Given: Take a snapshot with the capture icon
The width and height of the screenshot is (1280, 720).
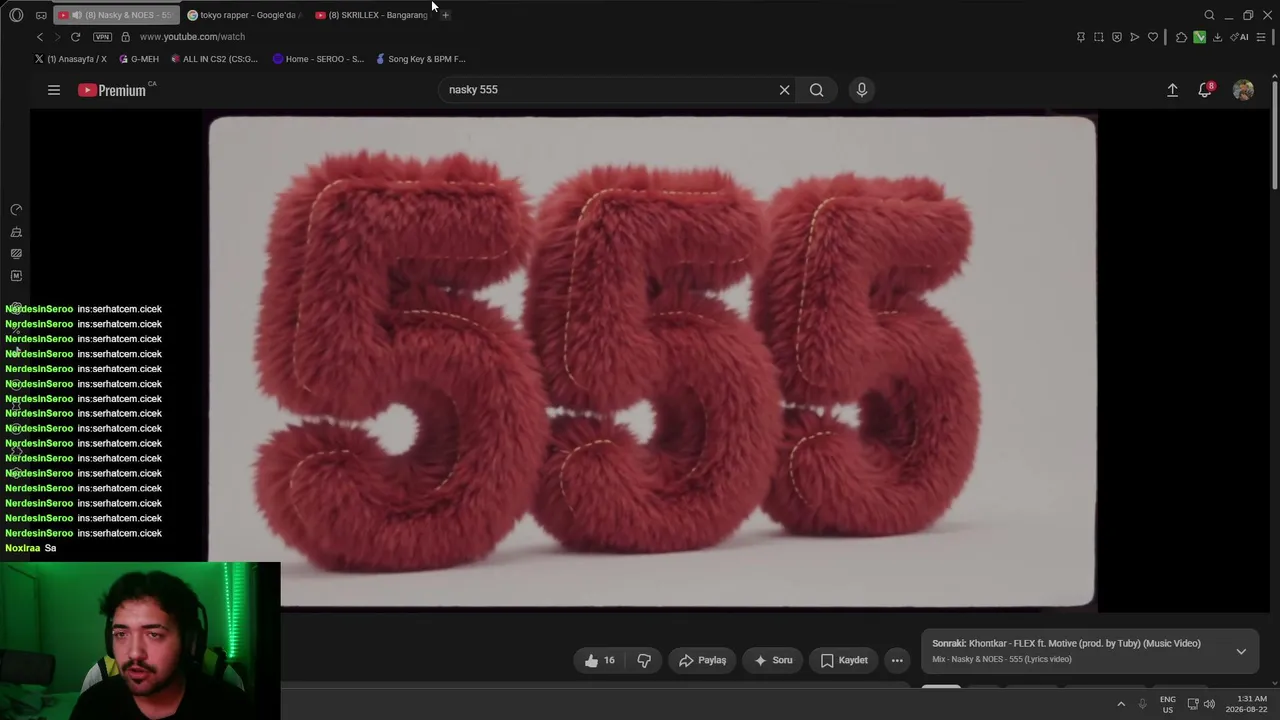Looking at the screenshot, I should coord(1099,37).
